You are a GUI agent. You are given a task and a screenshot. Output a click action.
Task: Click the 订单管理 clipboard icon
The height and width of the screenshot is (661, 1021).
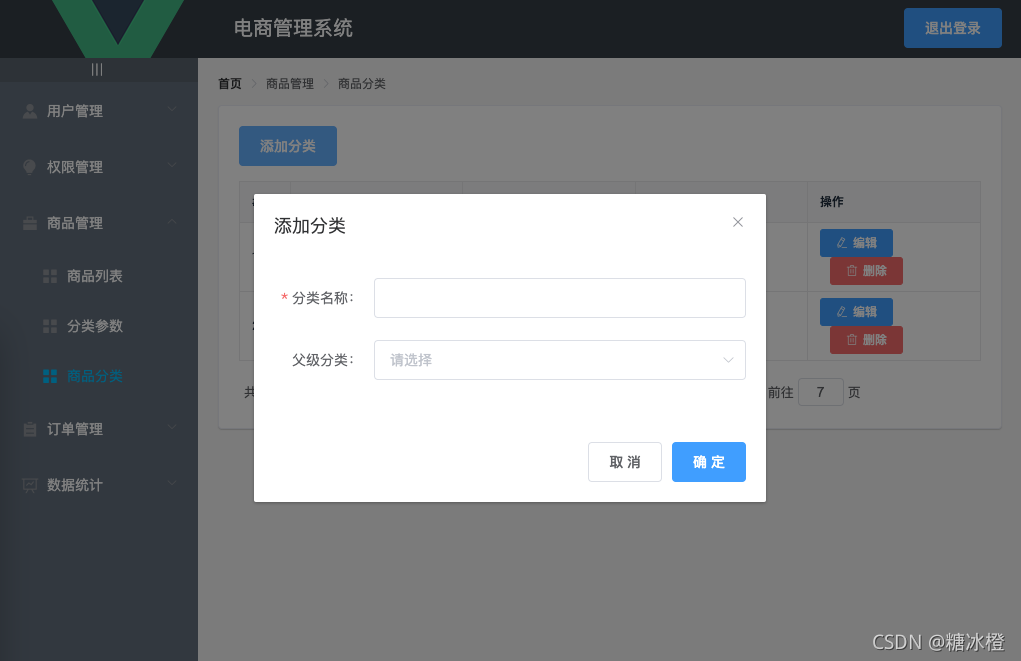click(29, 429)
